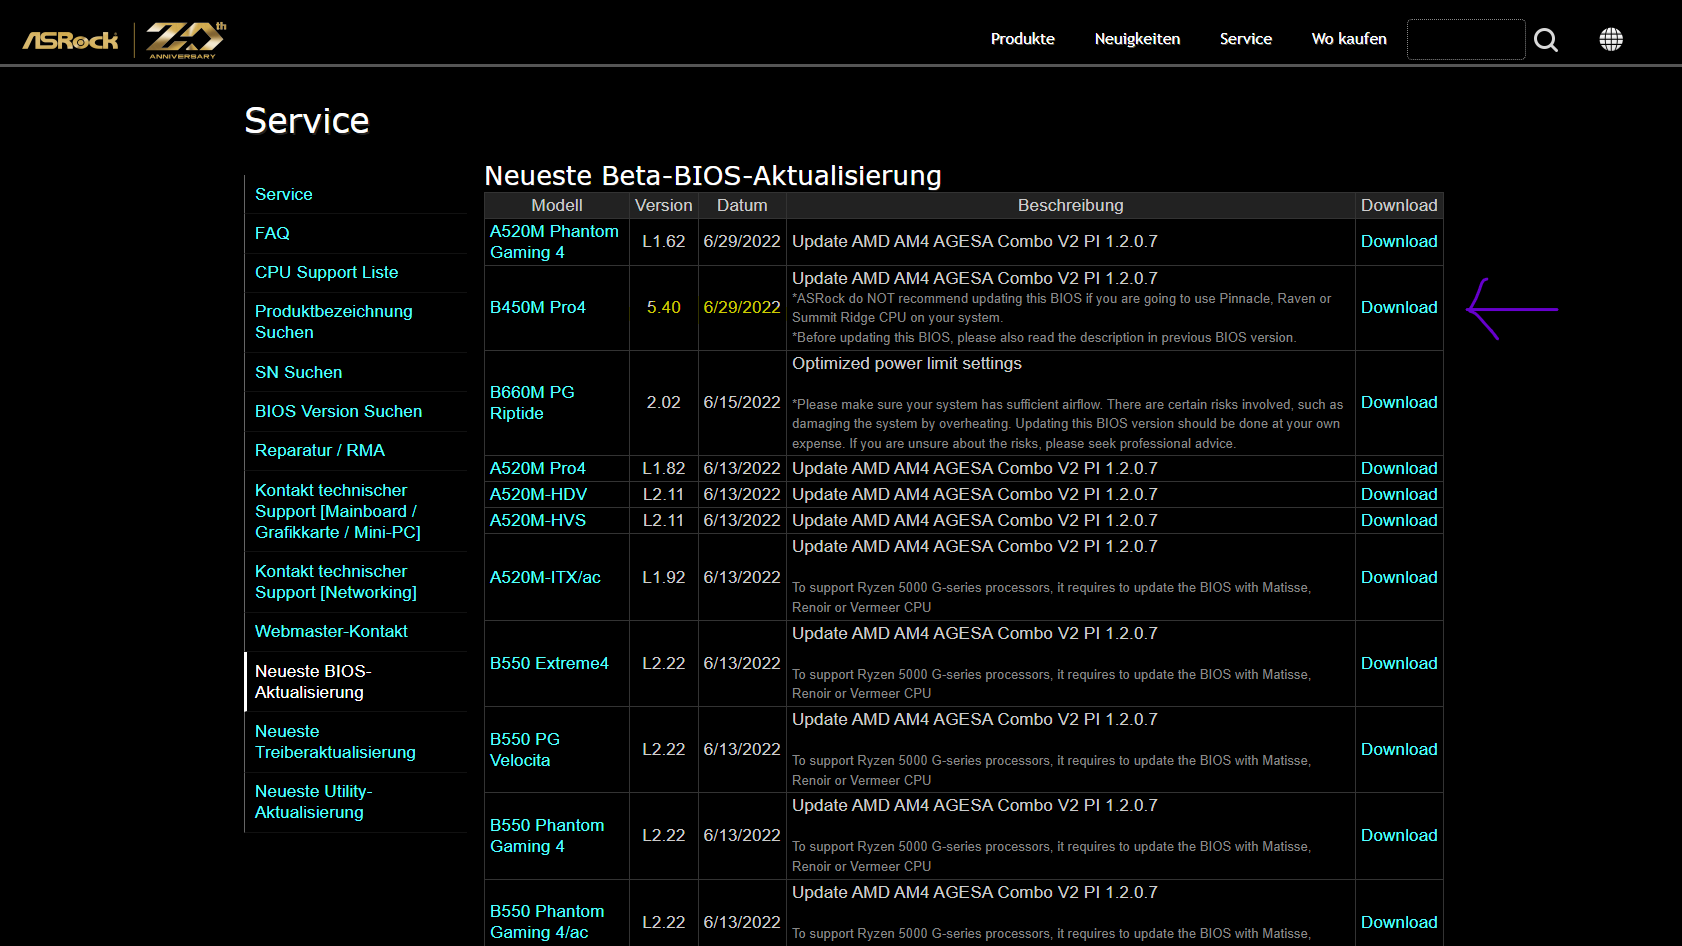Click the search magnifier icon
Viewport: 1682px width, 946px height.
click(x=1546, y=40)
